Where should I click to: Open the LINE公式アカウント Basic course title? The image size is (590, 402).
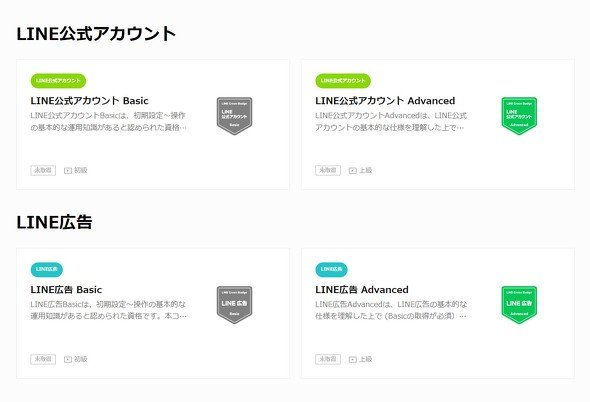(x=90, y=101)
